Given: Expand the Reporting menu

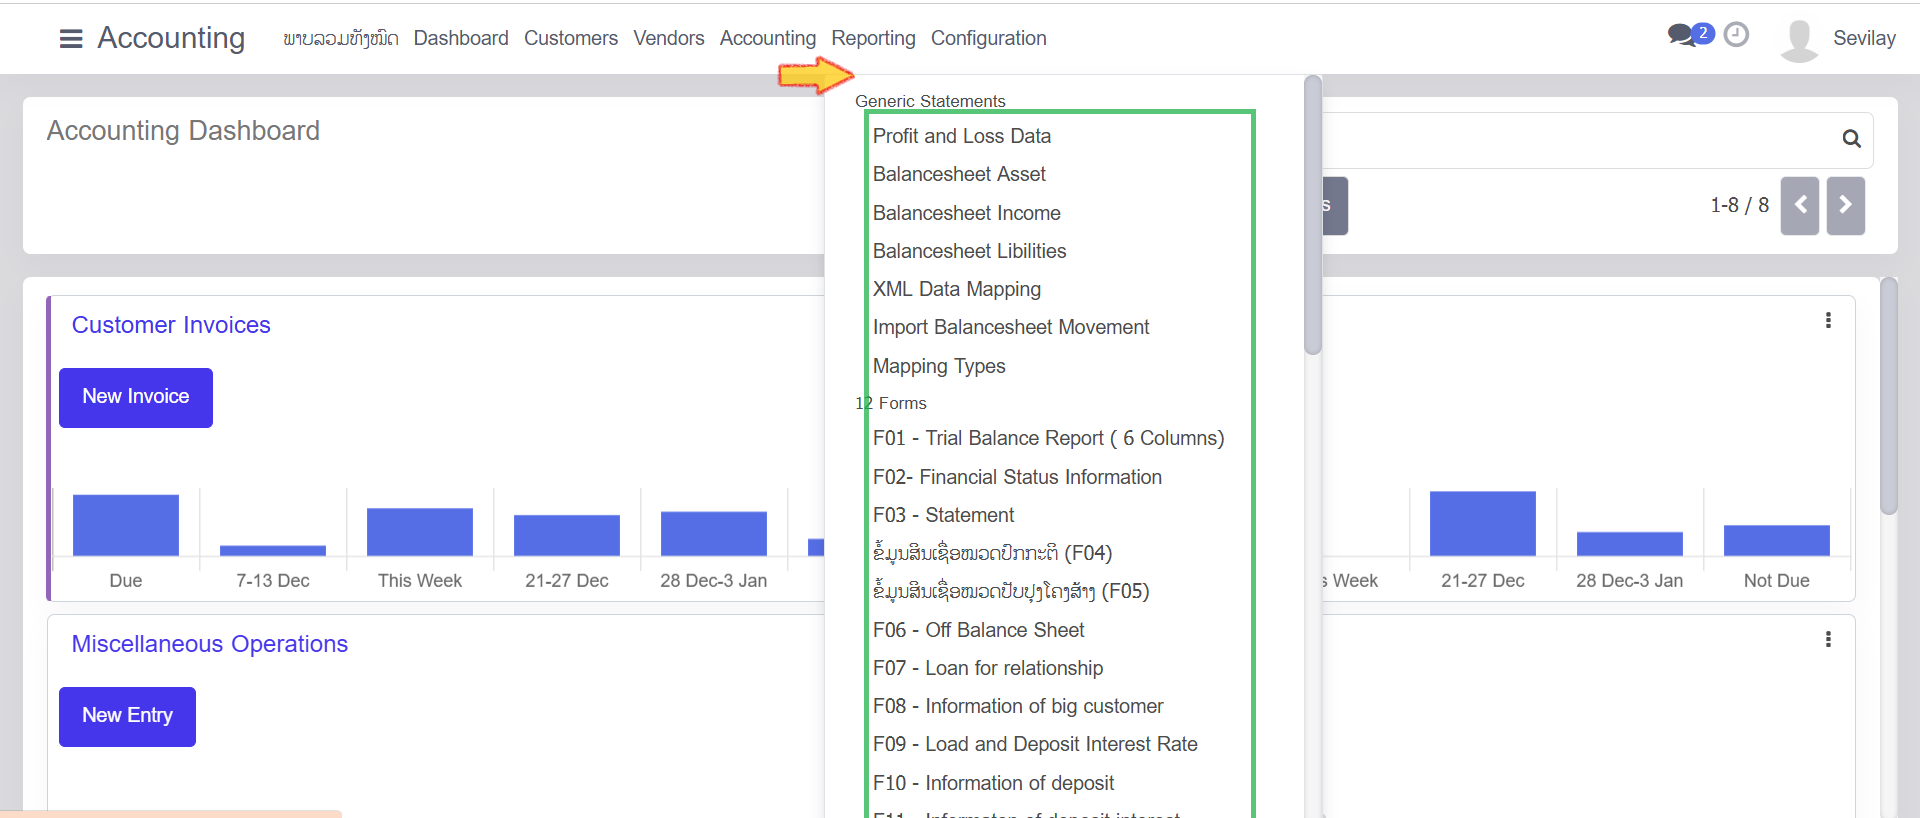Looking at the screenshot, I should pos(873,38).
